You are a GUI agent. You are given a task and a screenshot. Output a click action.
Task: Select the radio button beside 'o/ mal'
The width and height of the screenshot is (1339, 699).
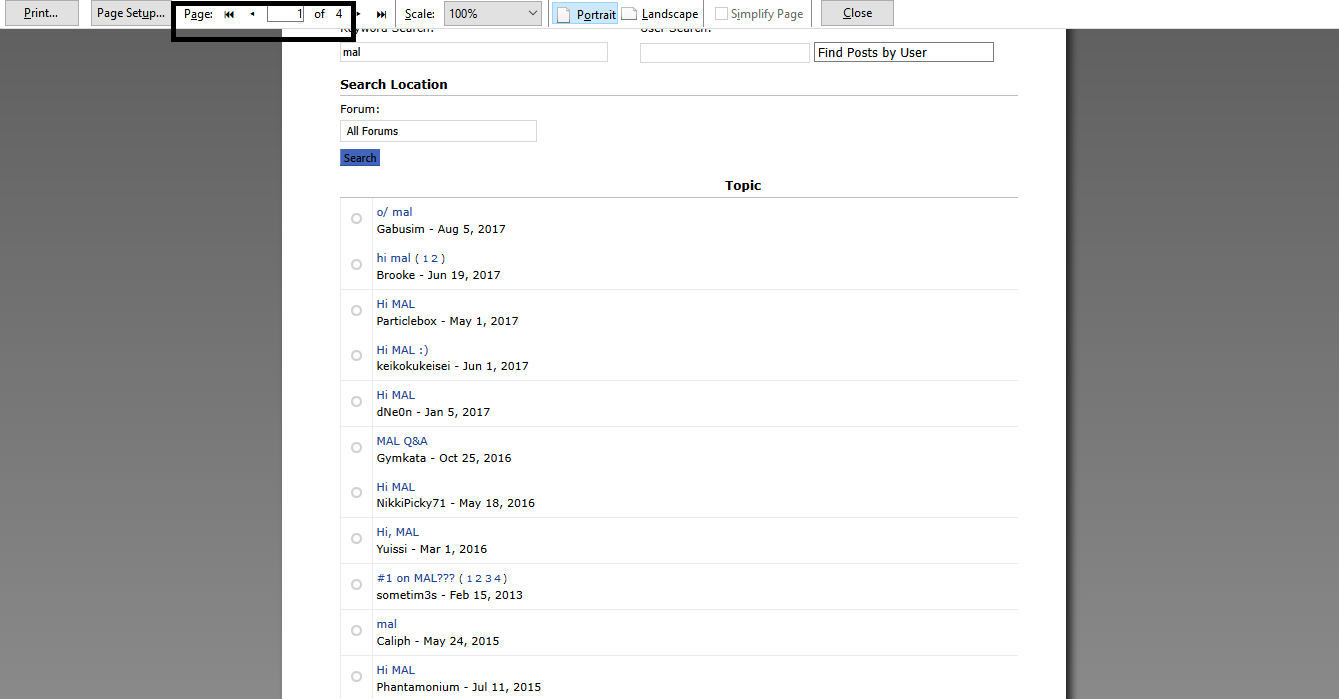(357, 219)
